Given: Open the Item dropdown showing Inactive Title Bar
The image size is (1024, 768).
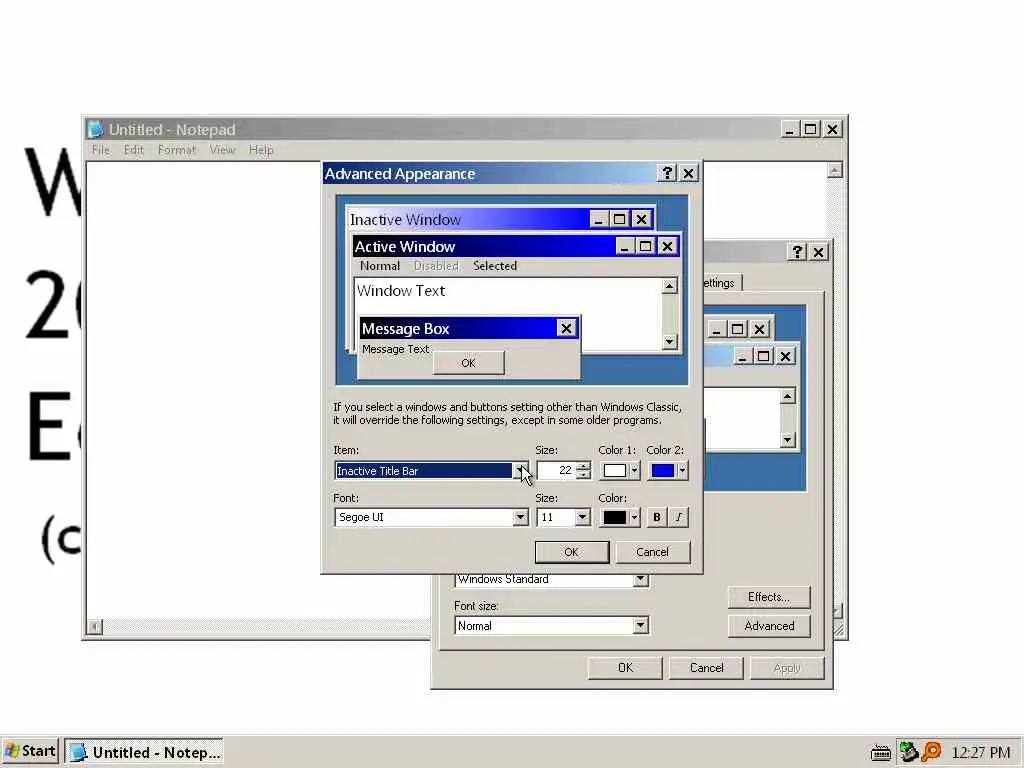Looking at the screenshot, I should (x=520, y=471).
